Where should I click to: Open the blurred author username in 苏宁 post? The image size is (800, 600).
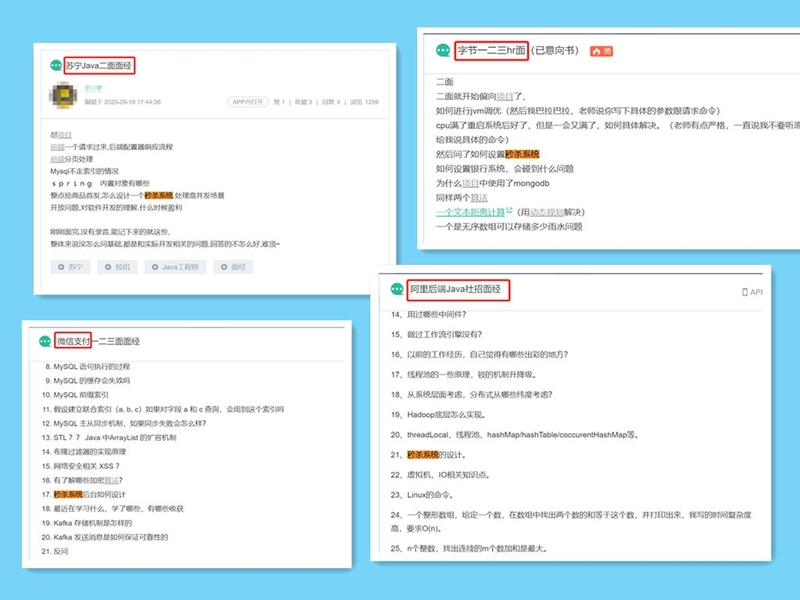94,88
